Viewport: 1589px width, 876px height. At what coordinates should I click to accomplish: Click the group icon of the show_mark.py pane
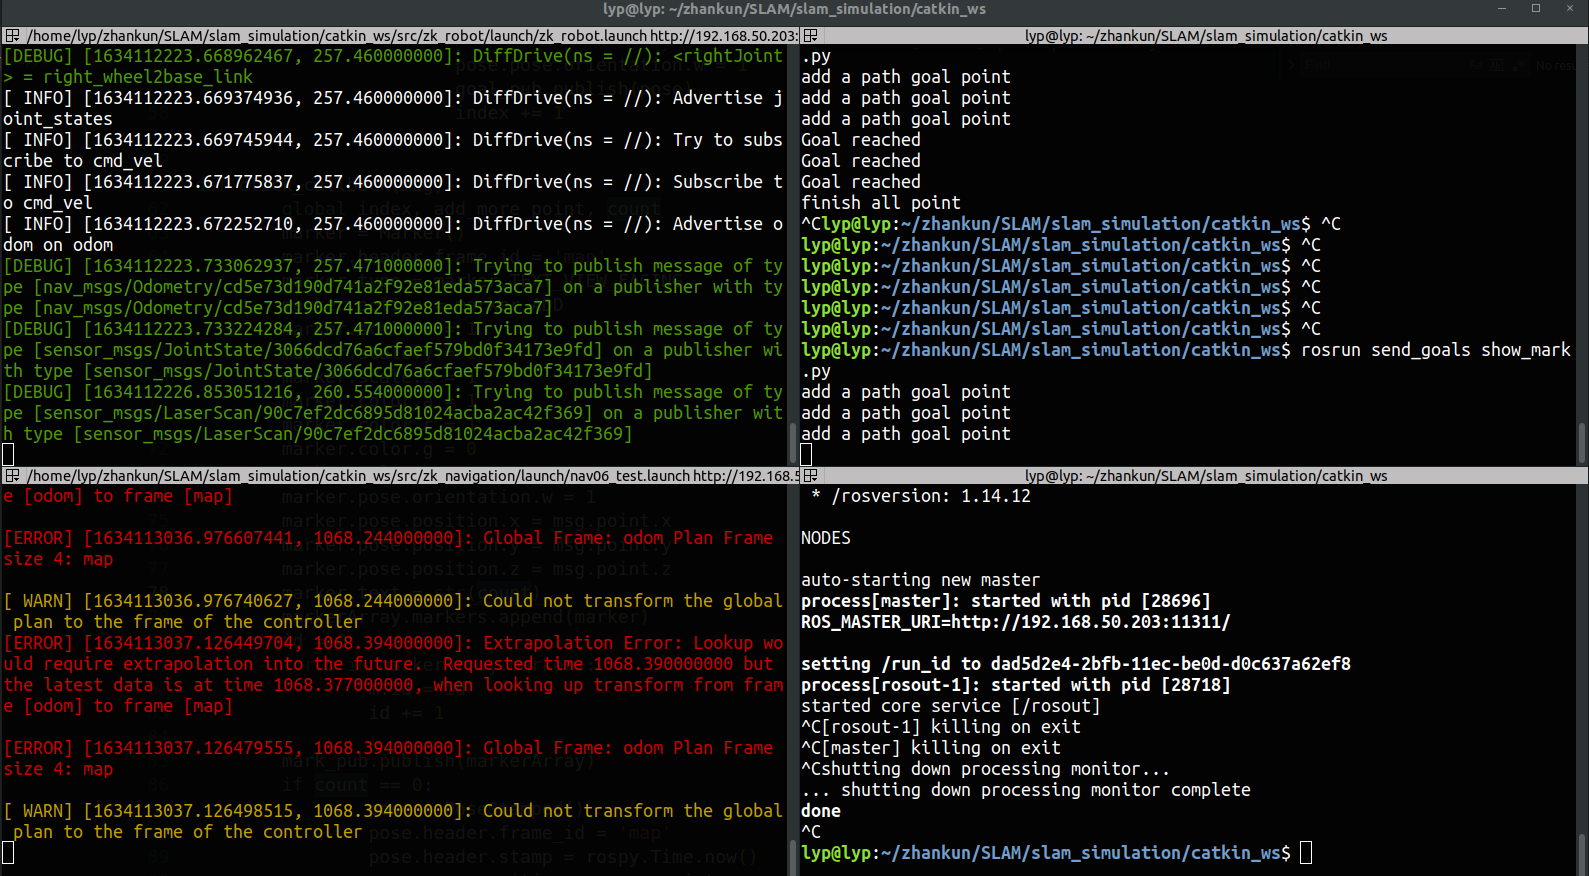click(811, 35)
